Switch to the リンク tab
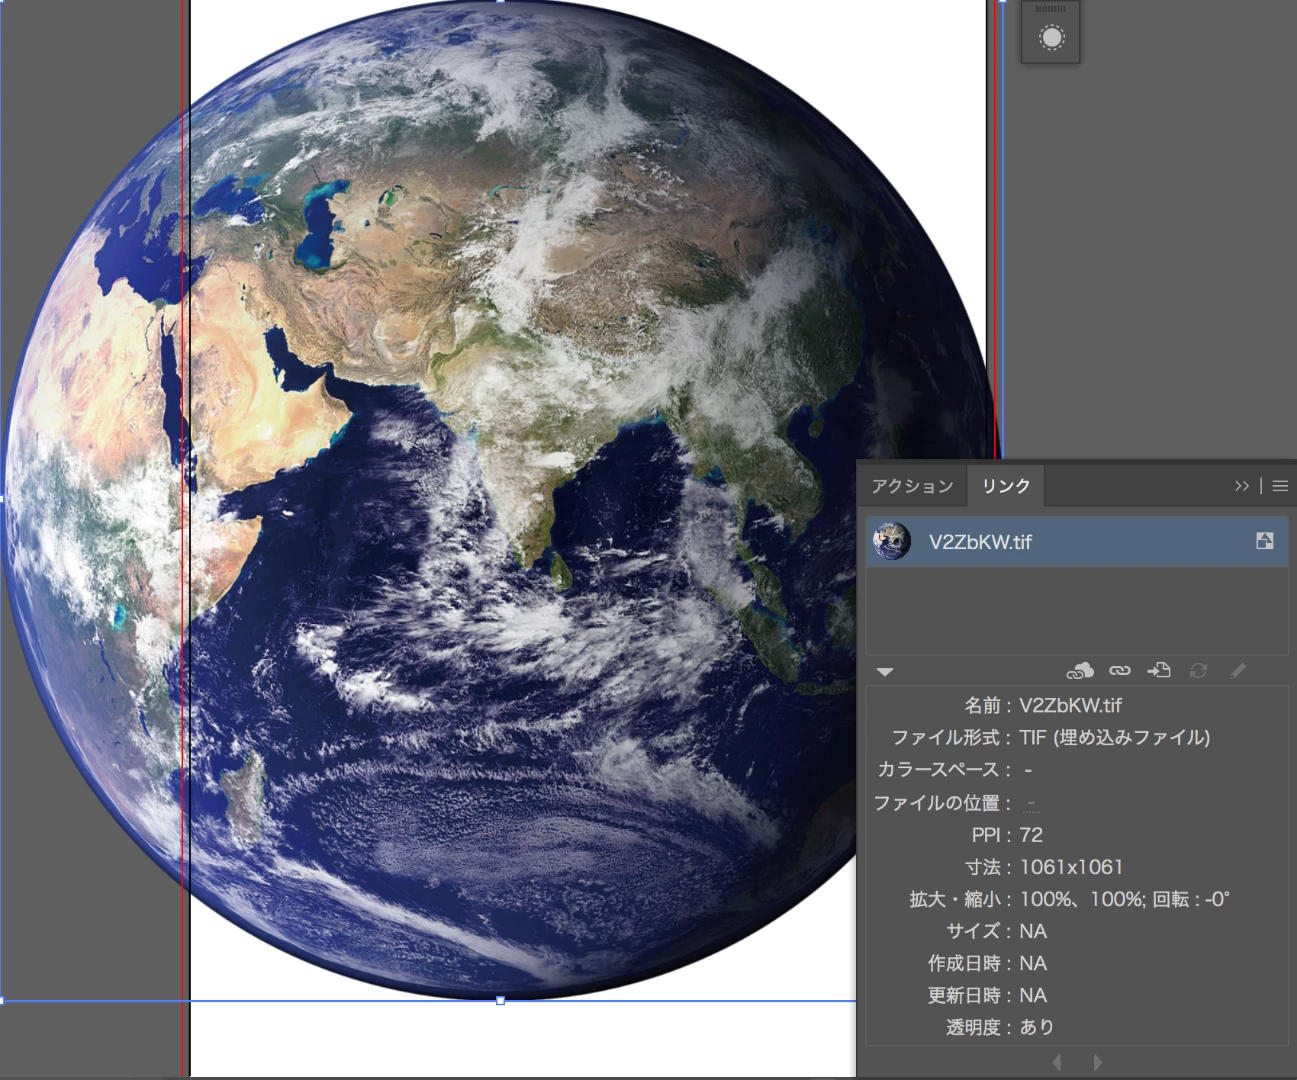1297x1080 pixels. 1006,486
